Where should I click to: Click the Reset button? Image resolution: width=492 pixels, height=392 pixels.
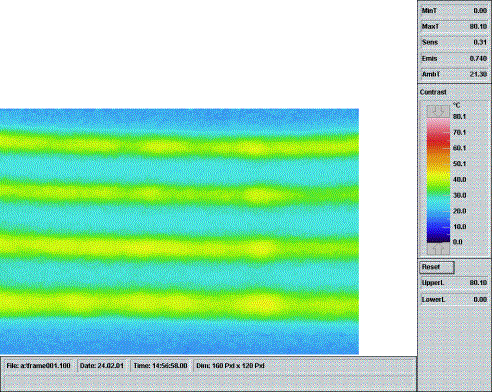click(x=437, y=267)
